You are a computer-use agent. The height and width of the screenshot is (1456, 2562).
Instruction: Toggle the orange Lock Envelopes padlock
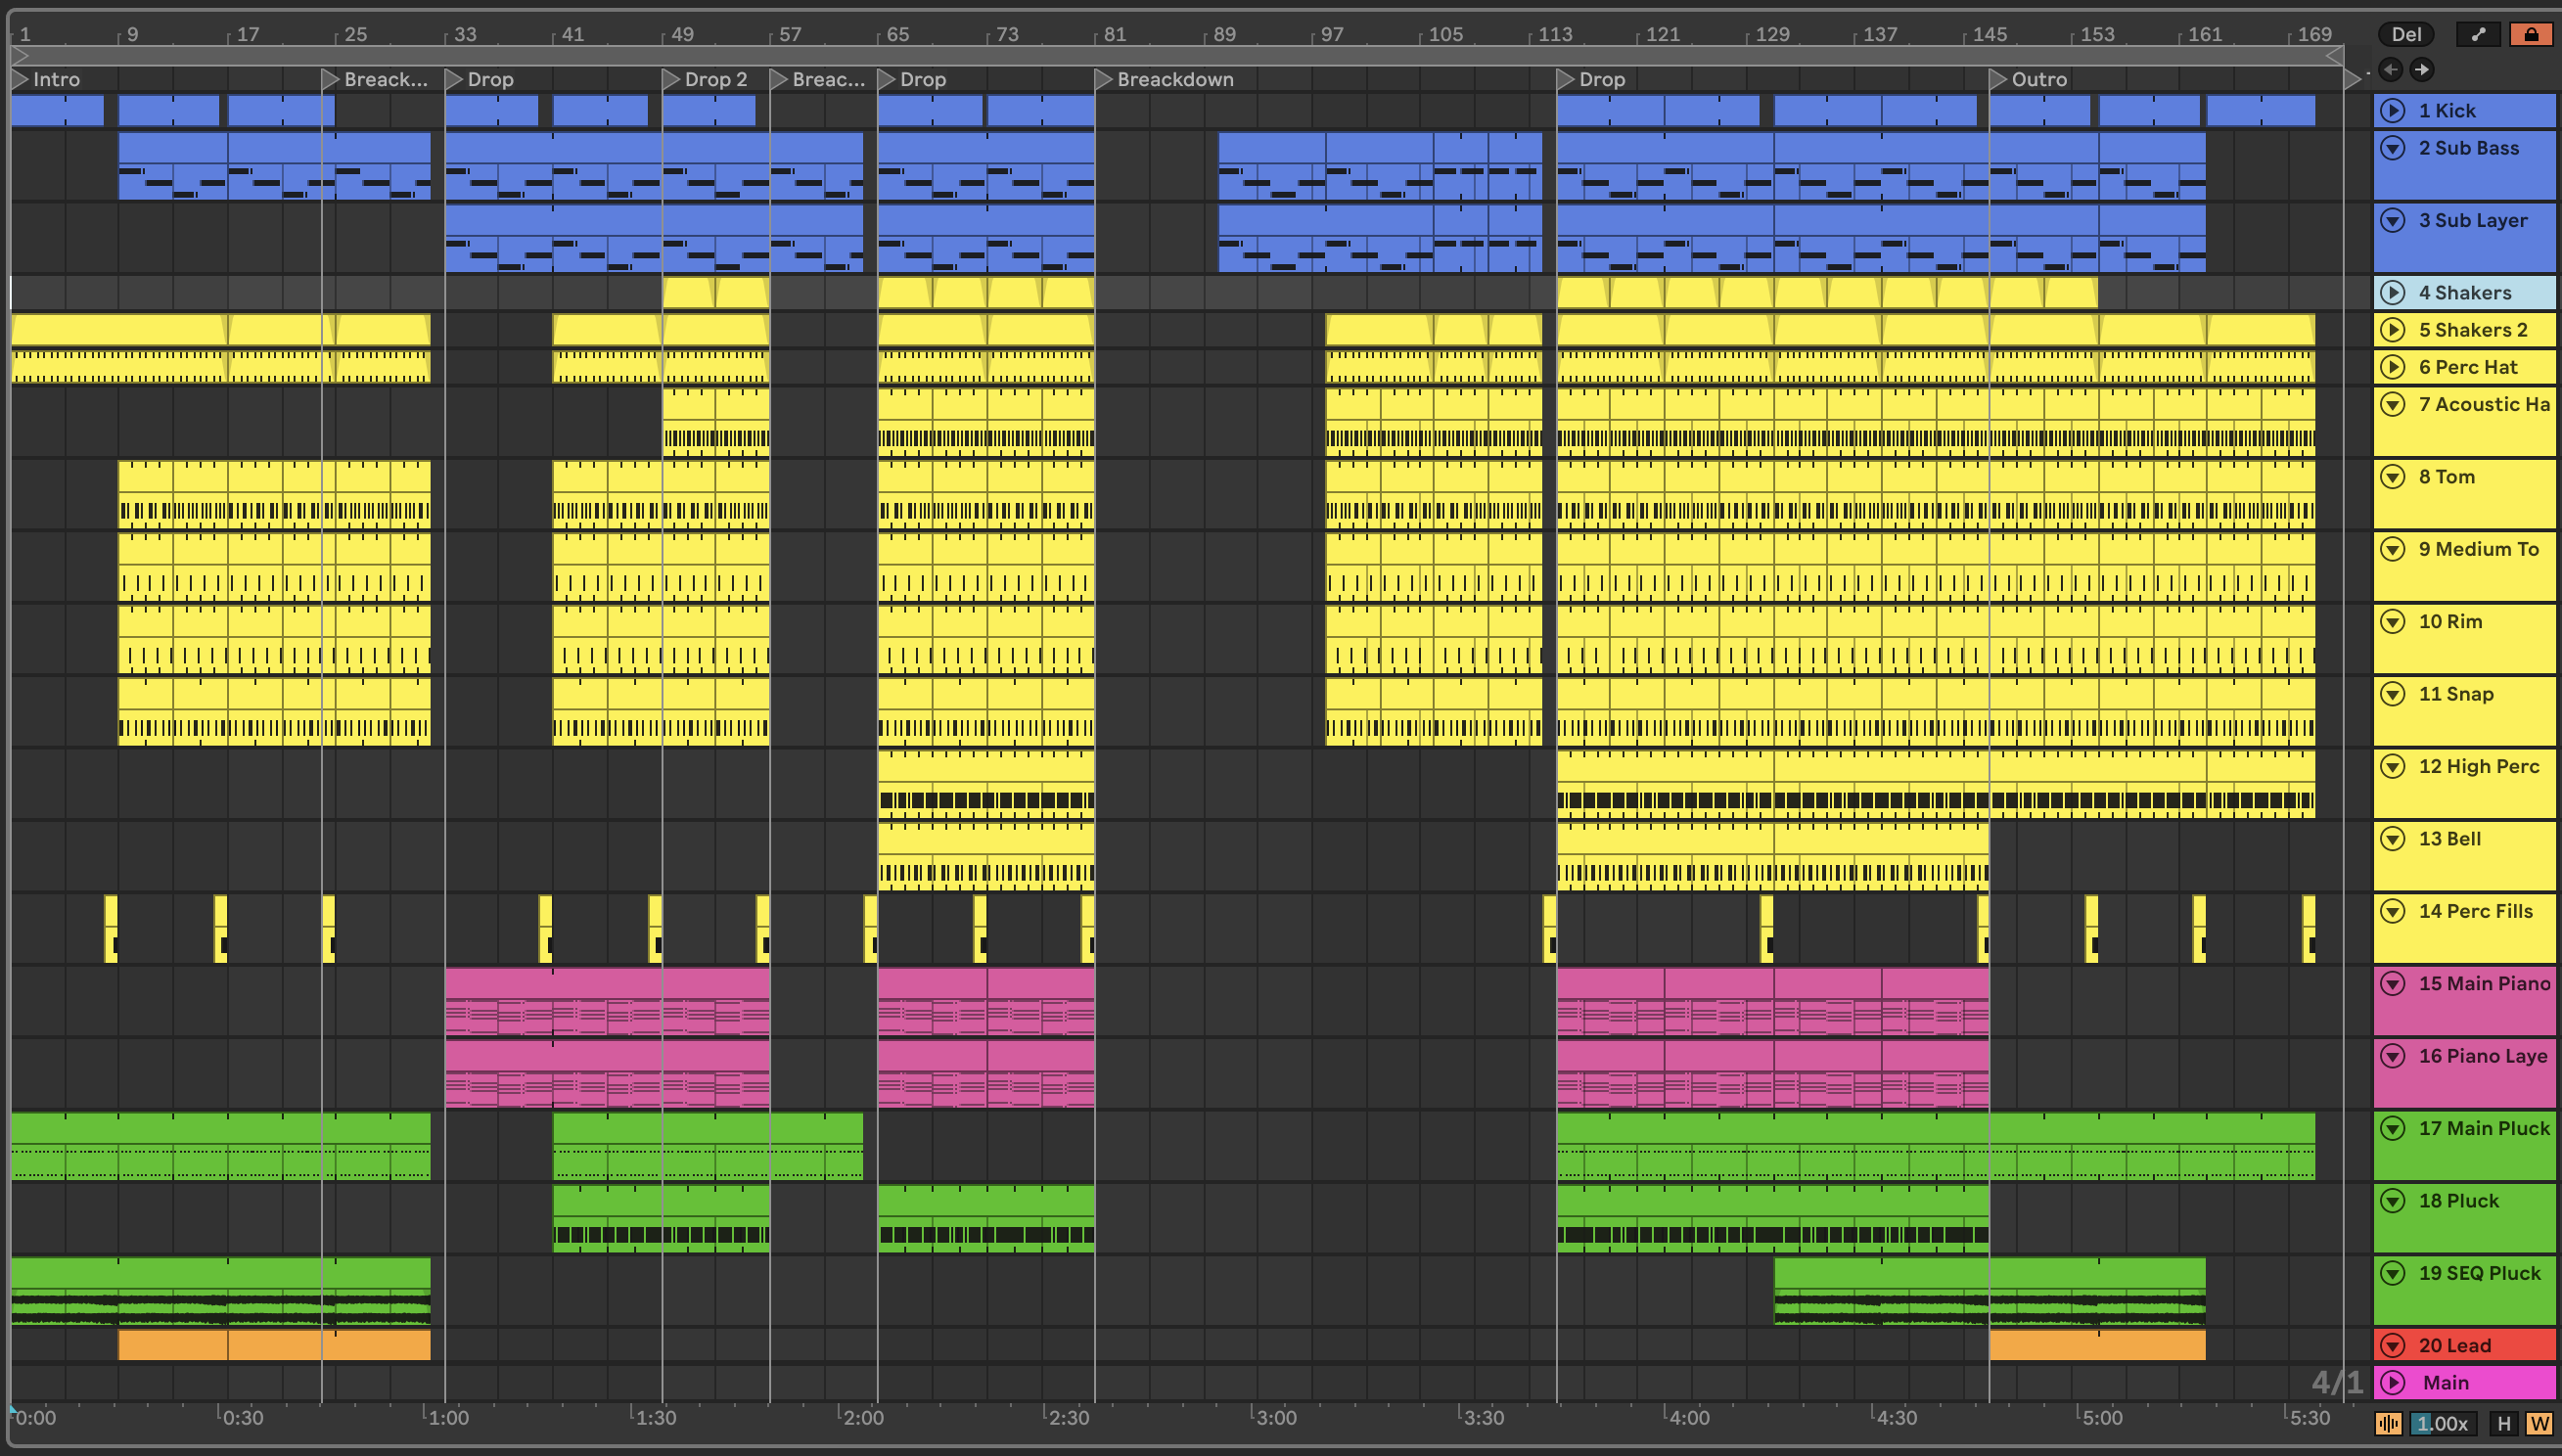pos(2531,34)
